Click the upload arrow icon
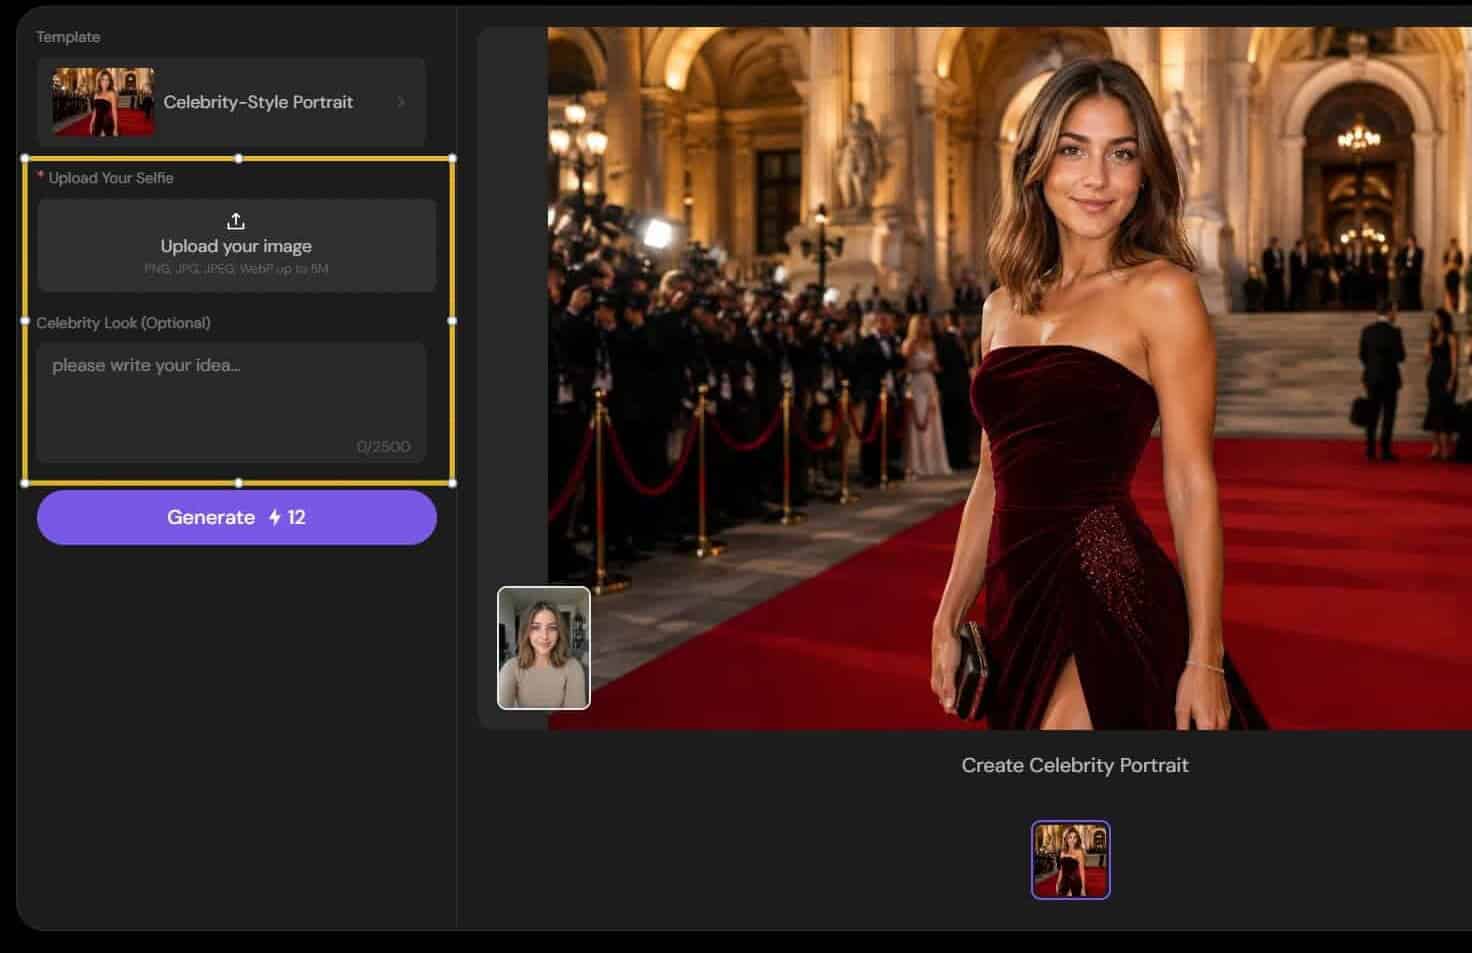 236,221
